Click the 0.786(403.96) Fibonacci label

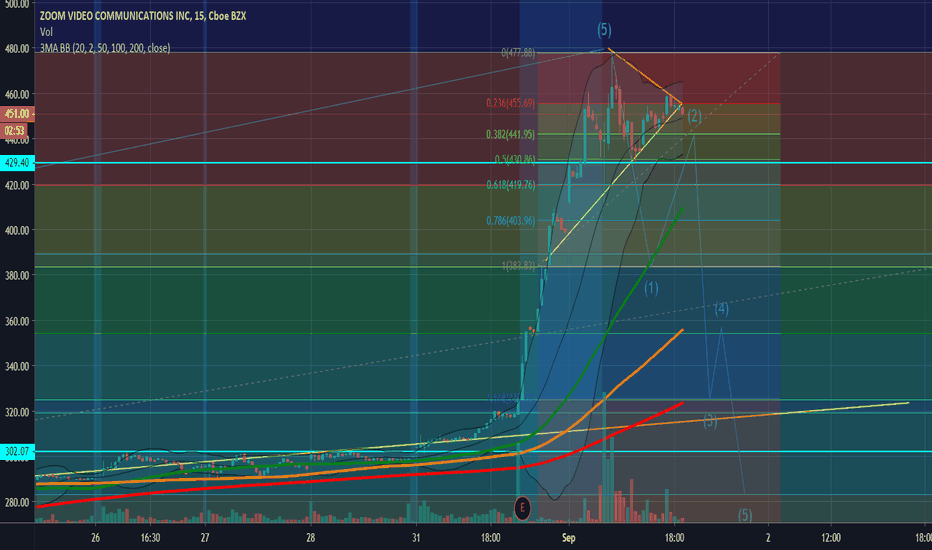click(x=511, y=221)
